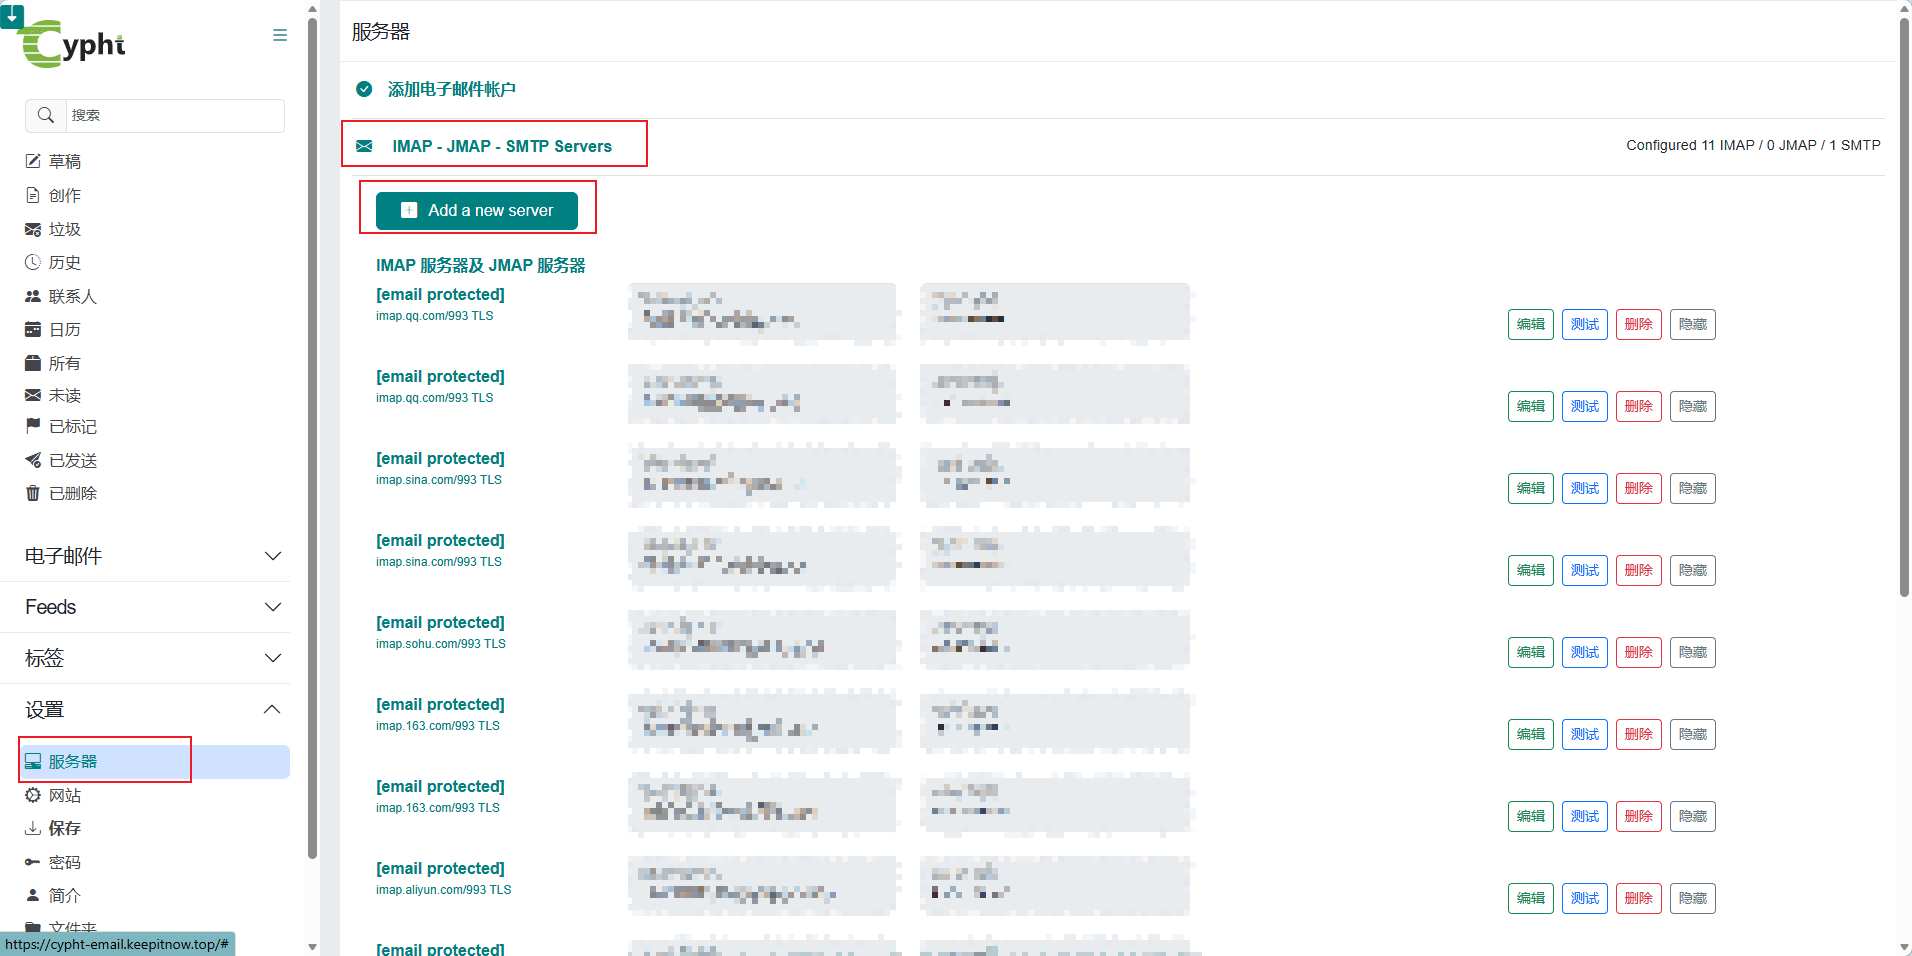Open the 日历 calendar
The height and width of the screenshot is (956, 1912).
64,330
